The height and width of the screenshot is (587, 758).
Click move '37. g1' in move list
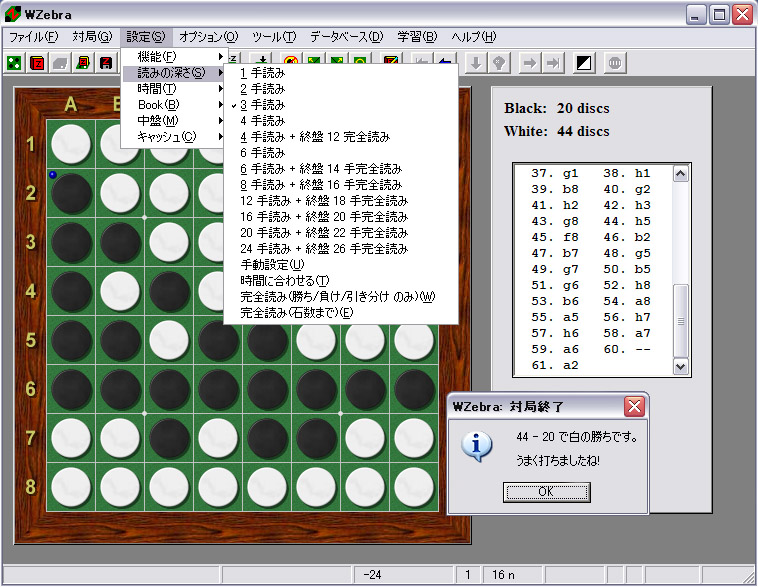[555, 173]
